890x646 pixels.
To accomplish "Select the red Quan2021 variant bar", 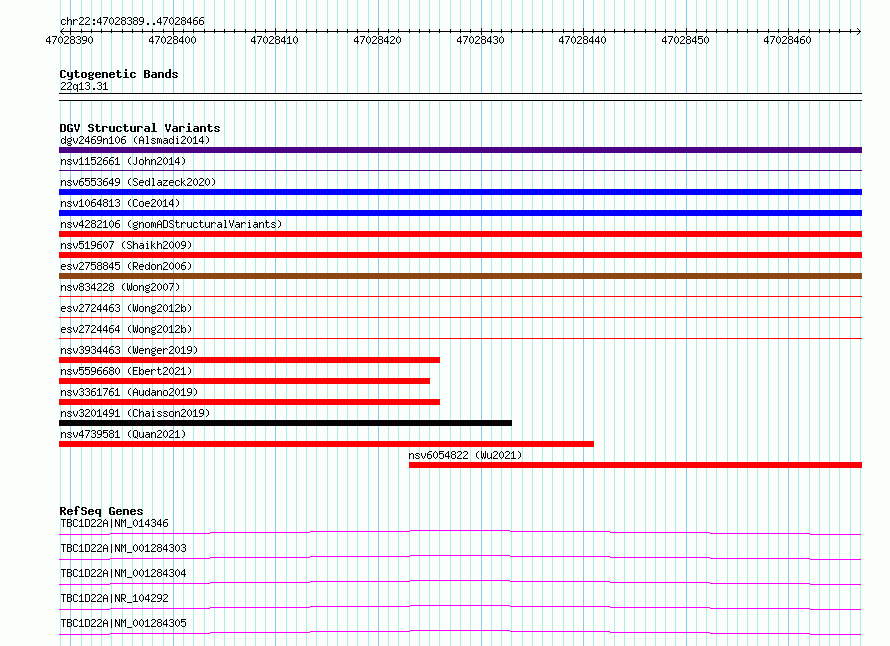I will pyautogui.click(x=326, y=444).
